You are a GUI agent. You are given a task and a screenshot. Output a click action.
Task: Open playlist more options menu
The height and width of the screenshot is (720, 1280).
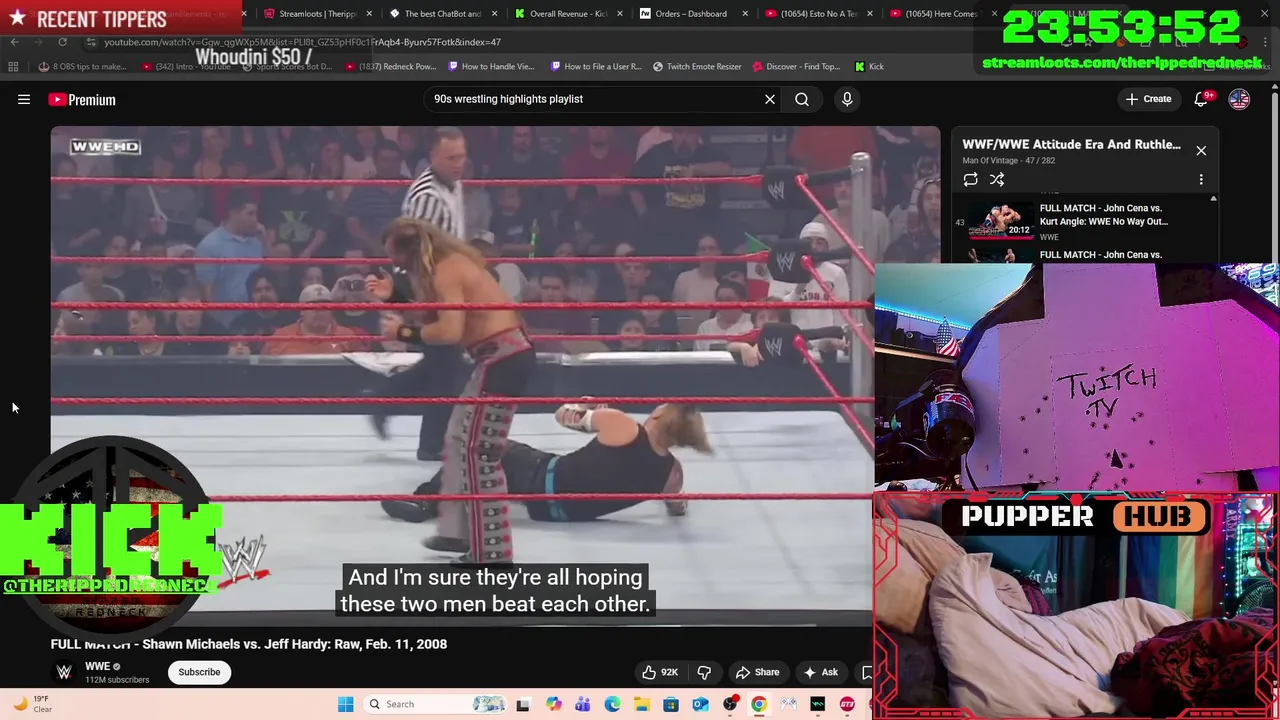[1201, 179]
